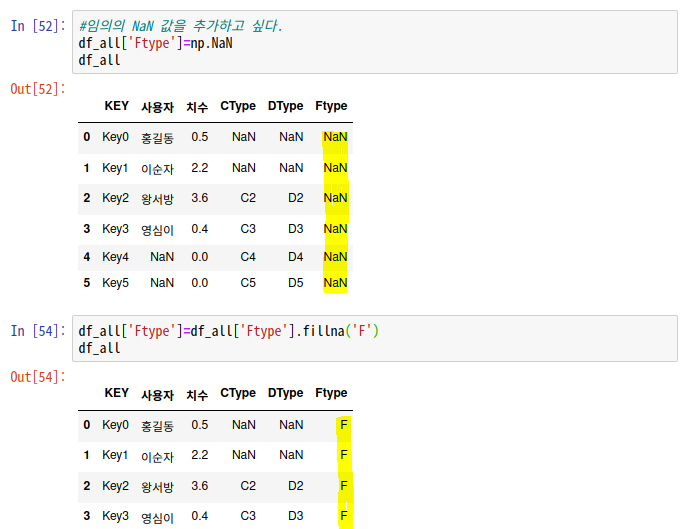This screenshot has height=529, width=692.
Task: Click the 2.2 value in Out[52] table
Action: (199, 168)
